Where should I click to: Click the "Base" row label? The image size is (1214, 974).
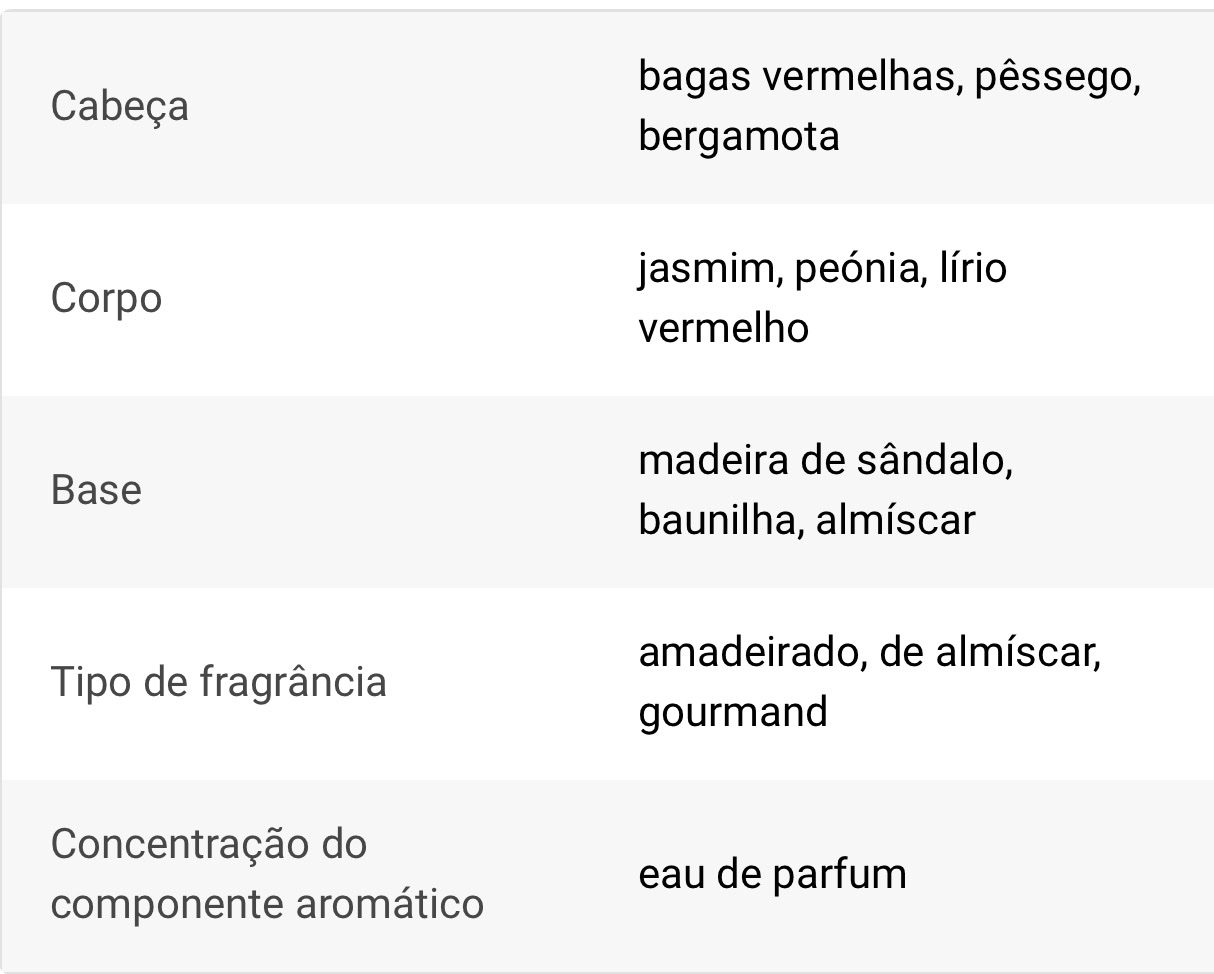click(x=96, y=490)
